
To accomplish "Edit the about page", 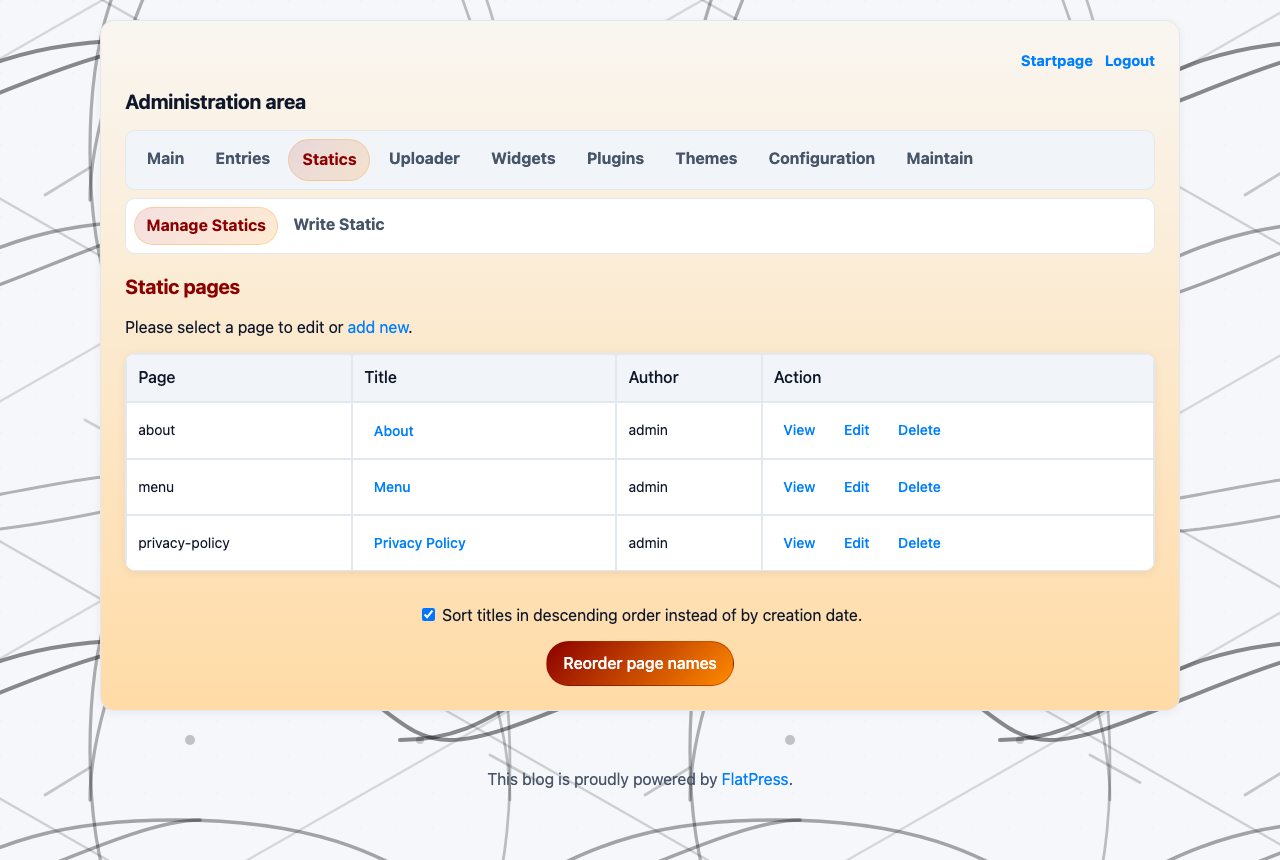I will tap(856, 430).
